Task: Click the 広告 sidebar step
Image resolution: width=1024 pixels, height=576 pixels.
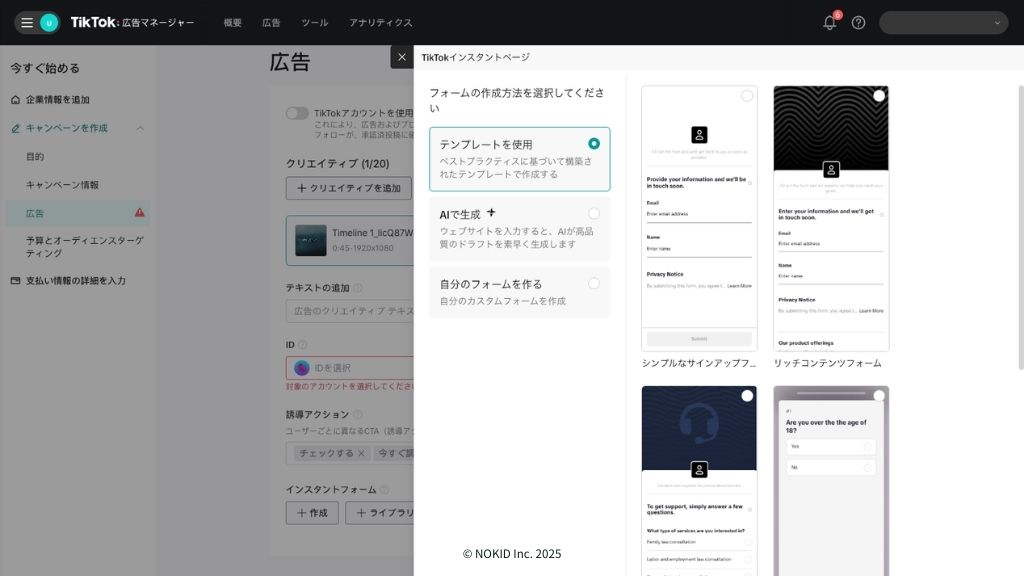Action: pyautogui.click(x=78, y=214)
